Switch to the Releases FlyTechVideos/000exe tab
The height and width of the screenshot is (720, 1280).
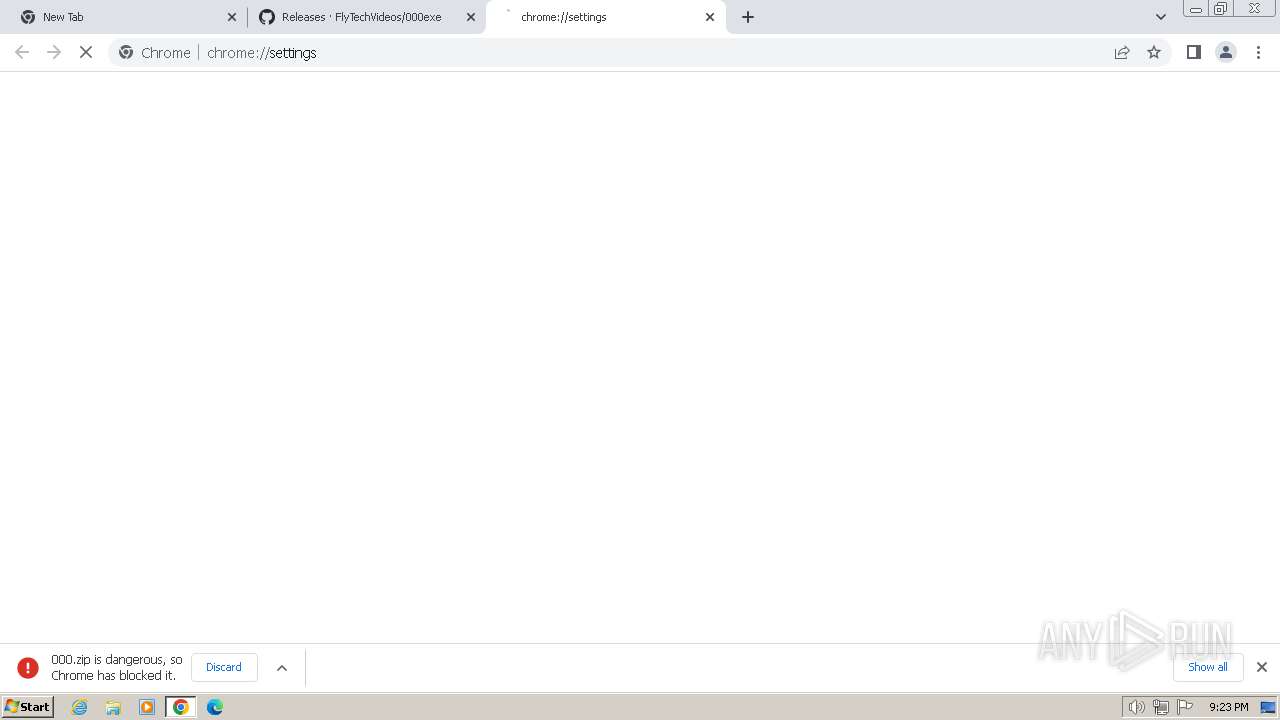click(x=366, y=17)
